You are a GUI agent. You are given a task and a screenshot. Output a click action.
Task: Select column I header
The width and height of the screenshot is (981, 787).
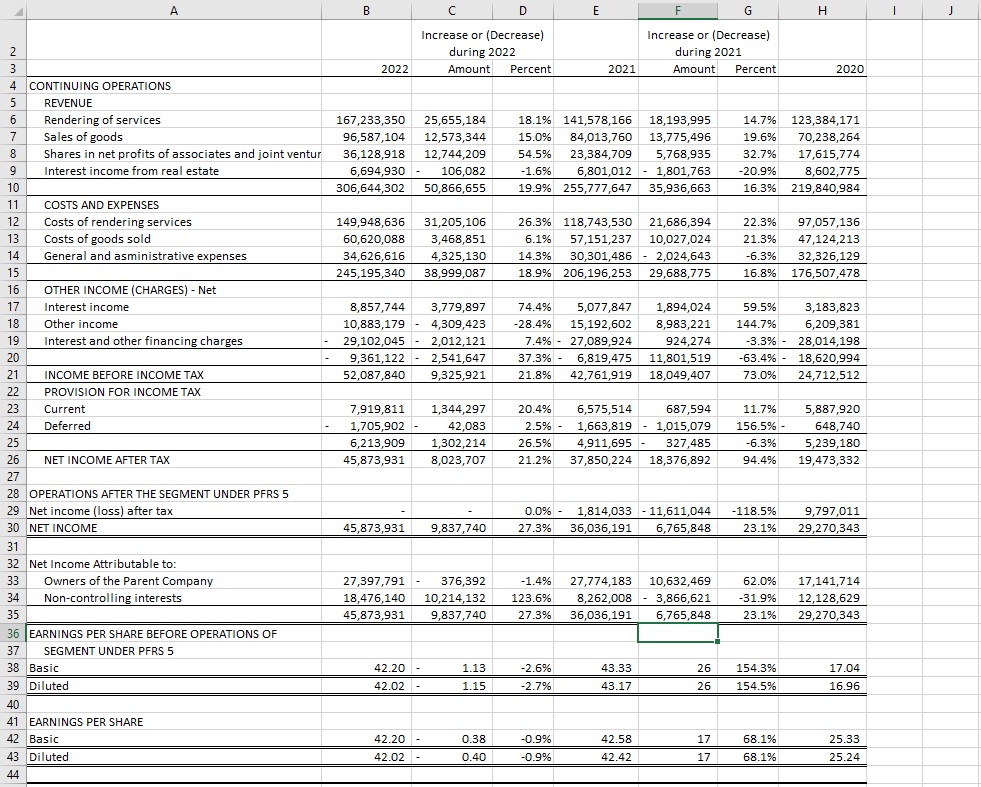(894, 10)
